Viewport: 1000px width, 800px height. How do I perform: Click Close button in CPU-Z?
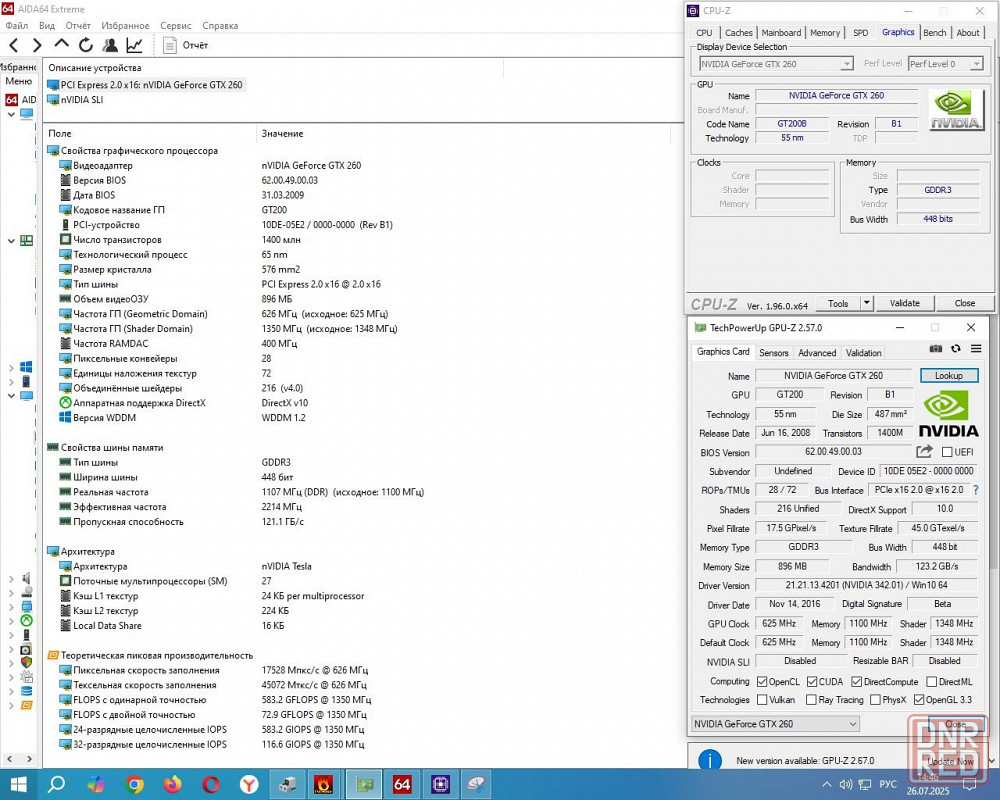(x=964, y=303)
